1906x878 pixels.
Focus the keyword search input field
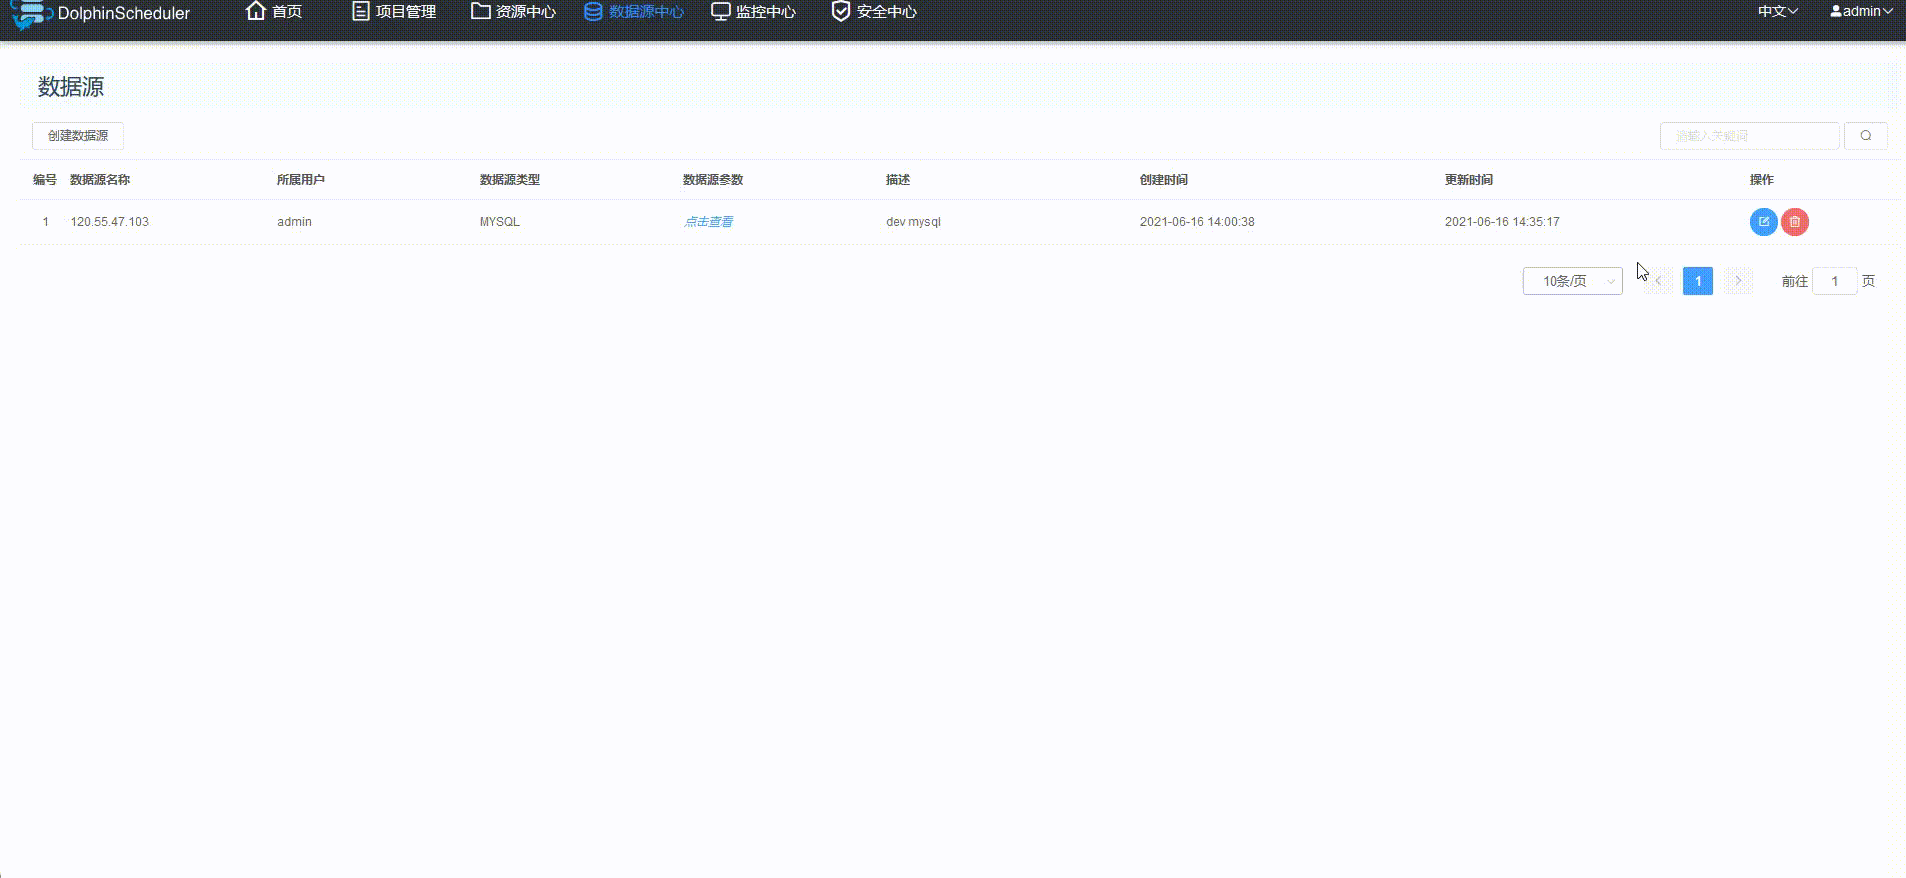point(1749,136)
